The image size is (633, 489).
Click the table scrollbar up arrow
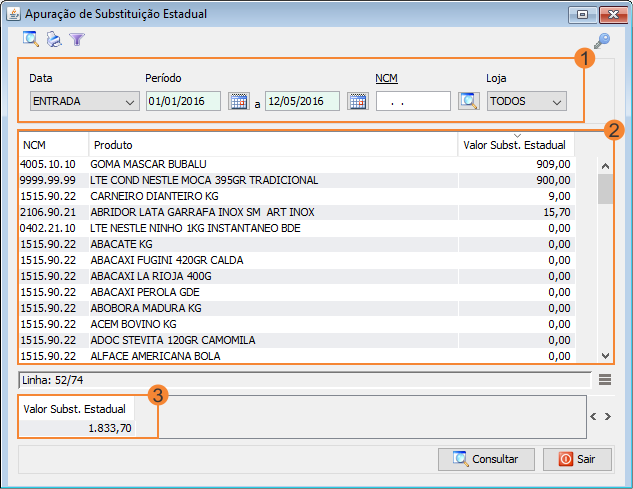(x=605, y=166)
